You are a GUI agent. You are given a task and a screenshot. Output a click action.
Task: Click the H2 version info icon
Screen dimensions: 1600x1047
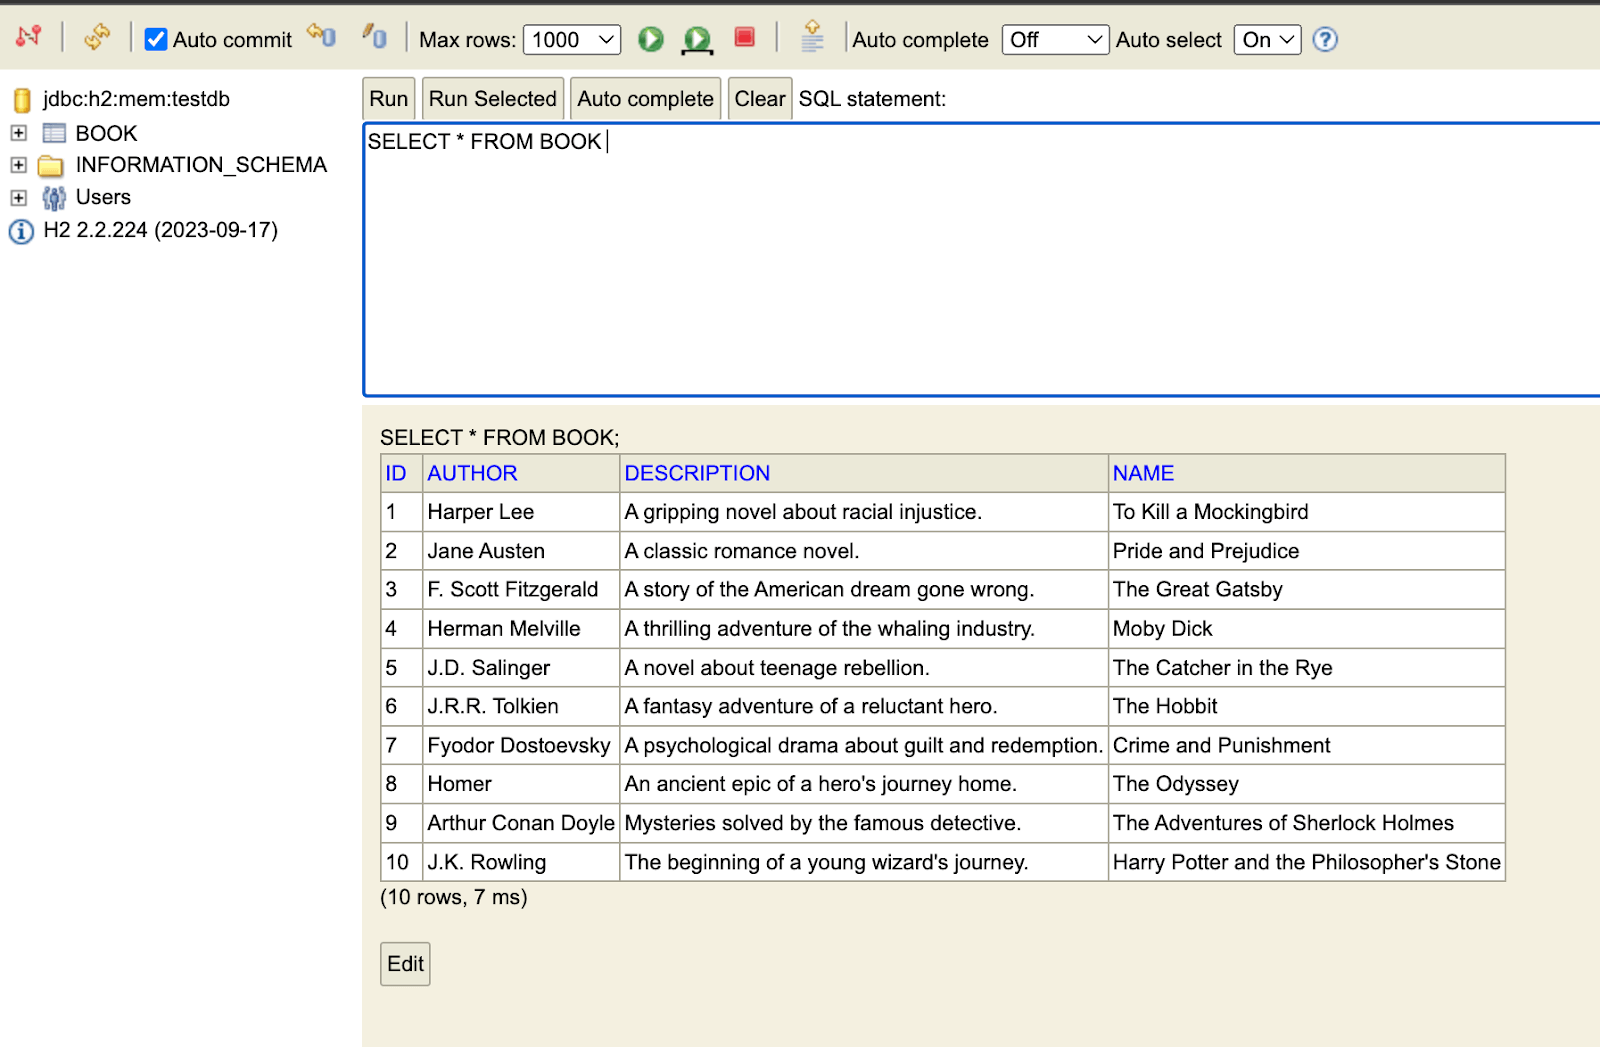(x=21, y=232)
